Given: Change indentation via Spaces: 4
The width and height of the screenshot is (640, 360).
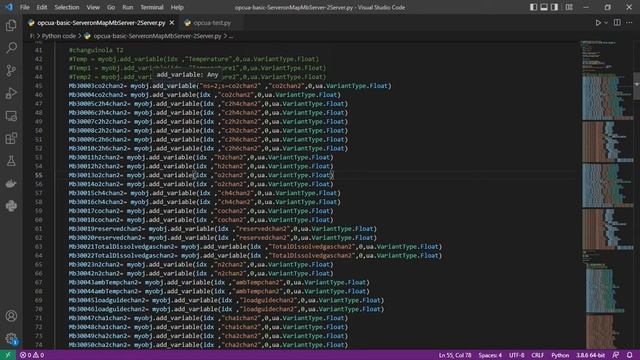Looking at the screenshot, I should click(490, 355).
